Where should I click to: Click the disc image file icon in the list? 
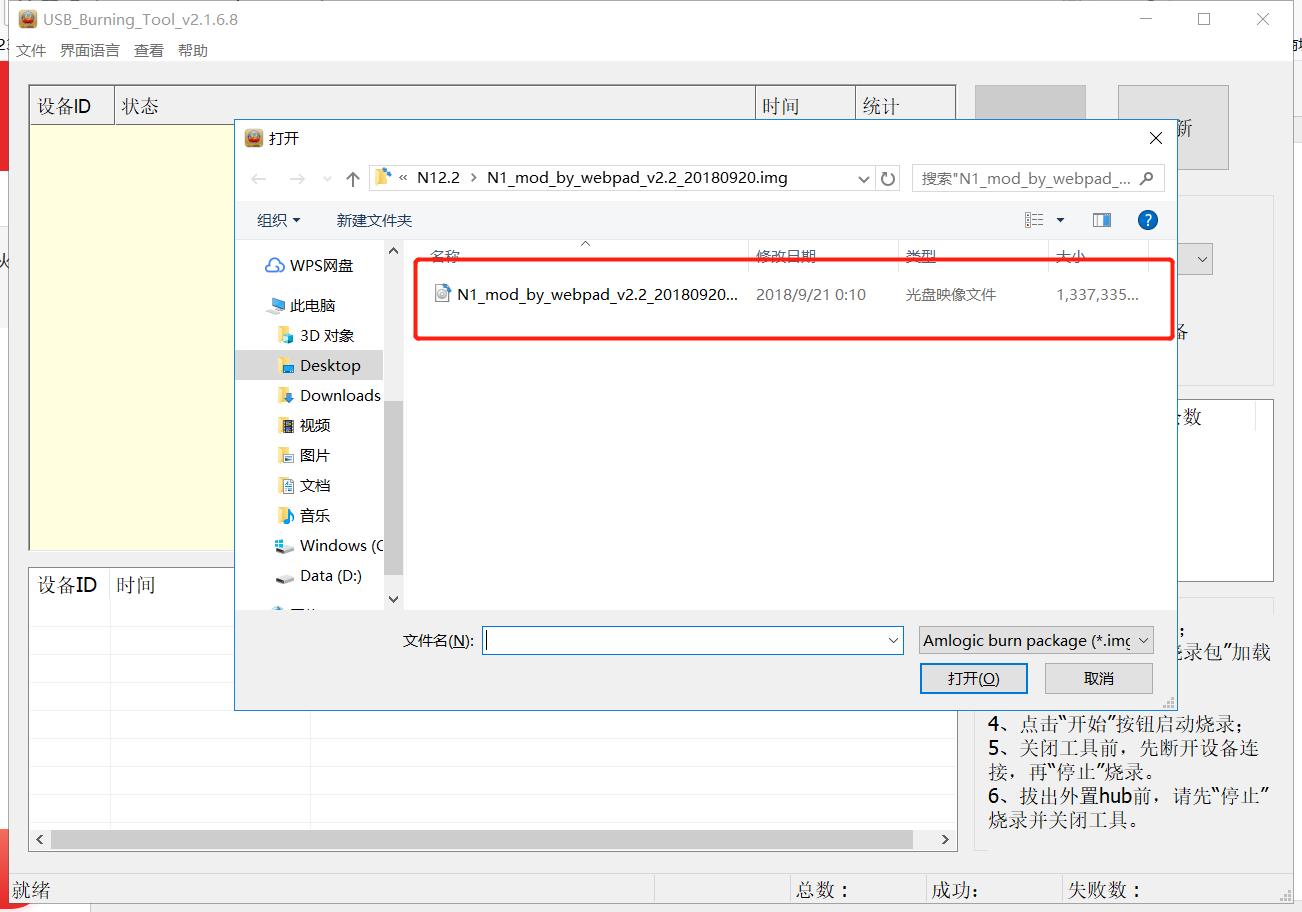coord(443,293)
